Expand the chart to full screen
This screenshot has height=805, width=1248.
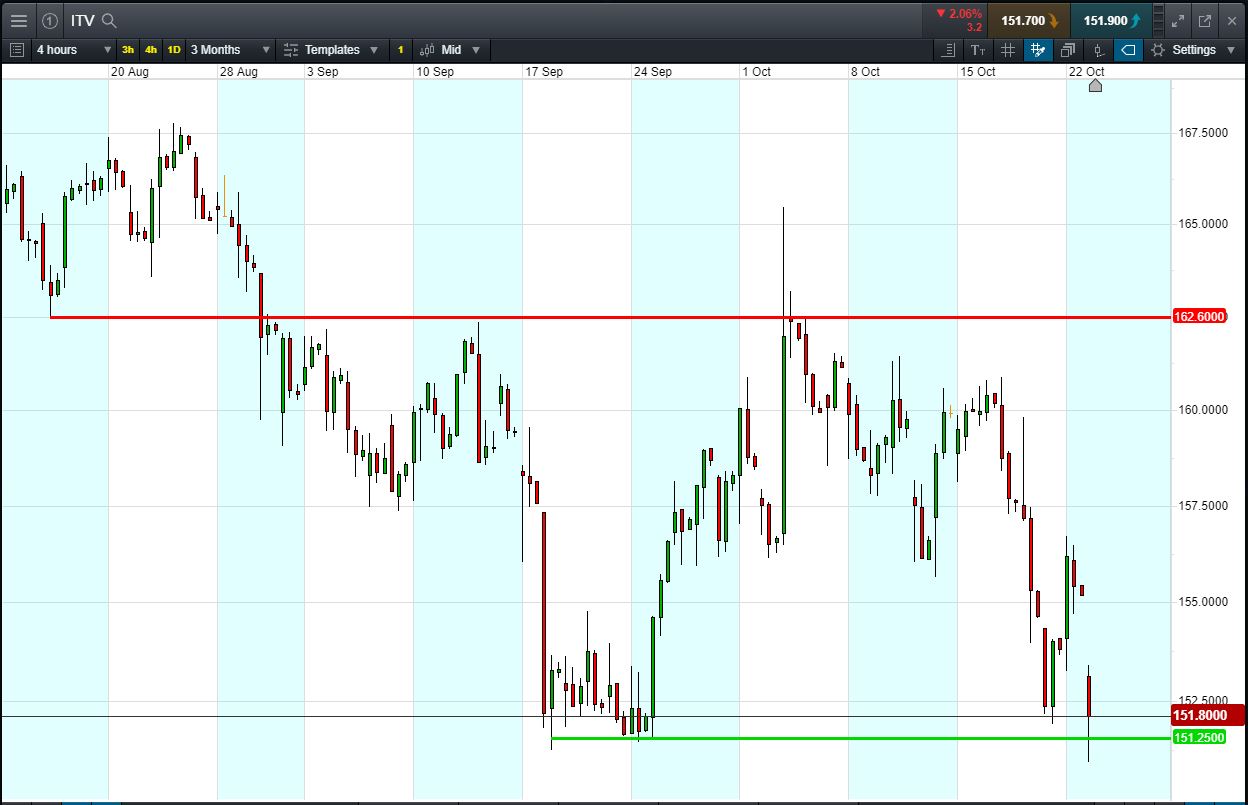[1178, 20]
